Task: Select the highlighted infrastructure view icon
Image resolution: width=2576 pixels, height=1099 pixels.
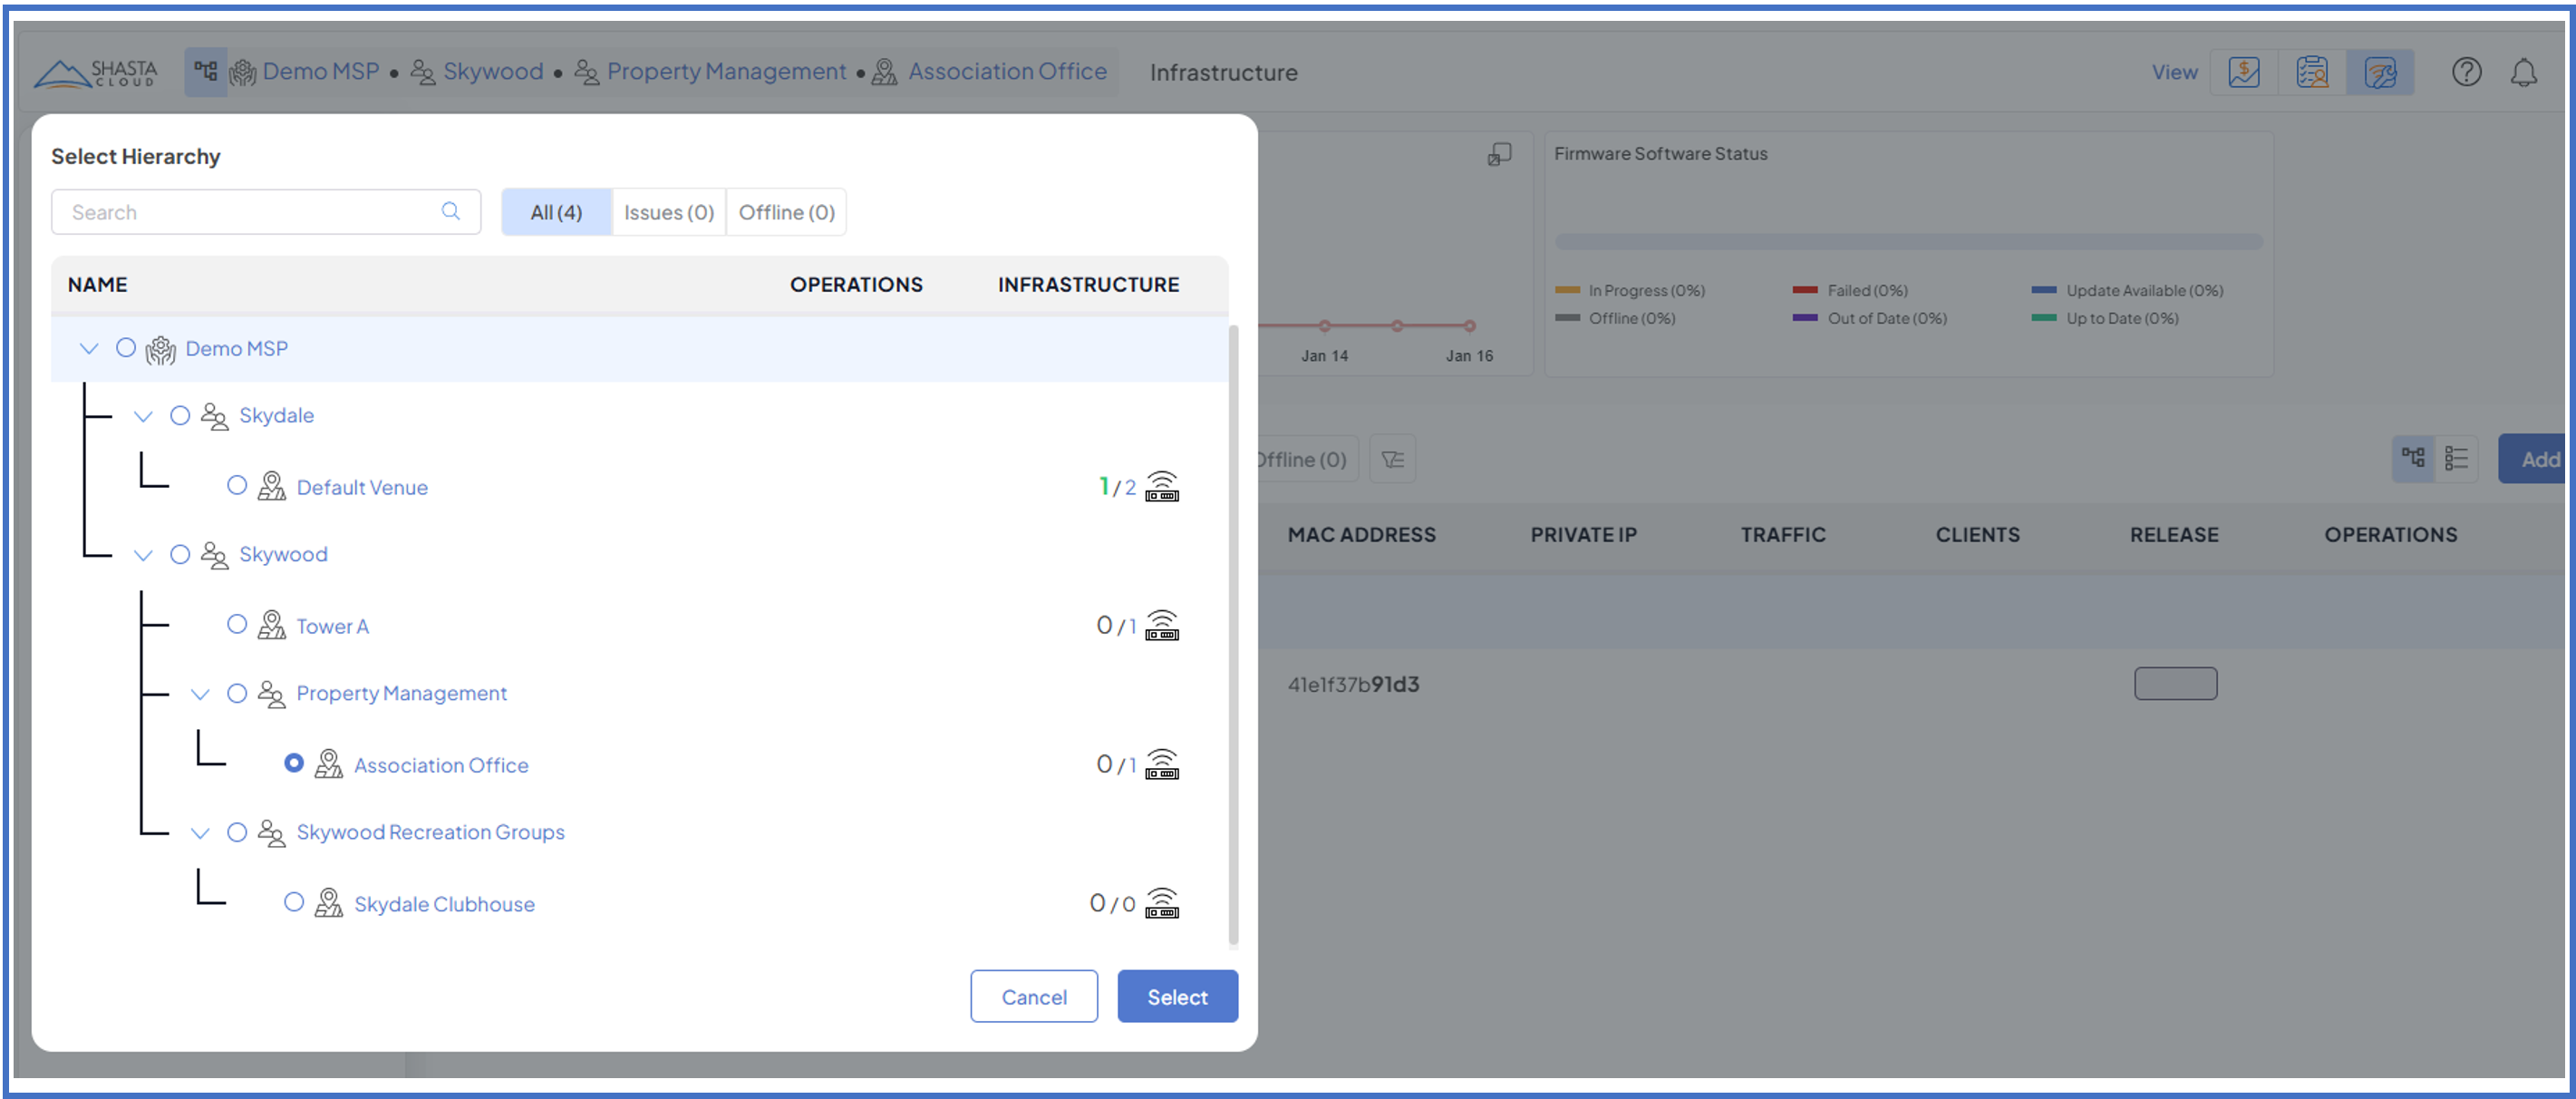Action: [x=2379, y=72]
